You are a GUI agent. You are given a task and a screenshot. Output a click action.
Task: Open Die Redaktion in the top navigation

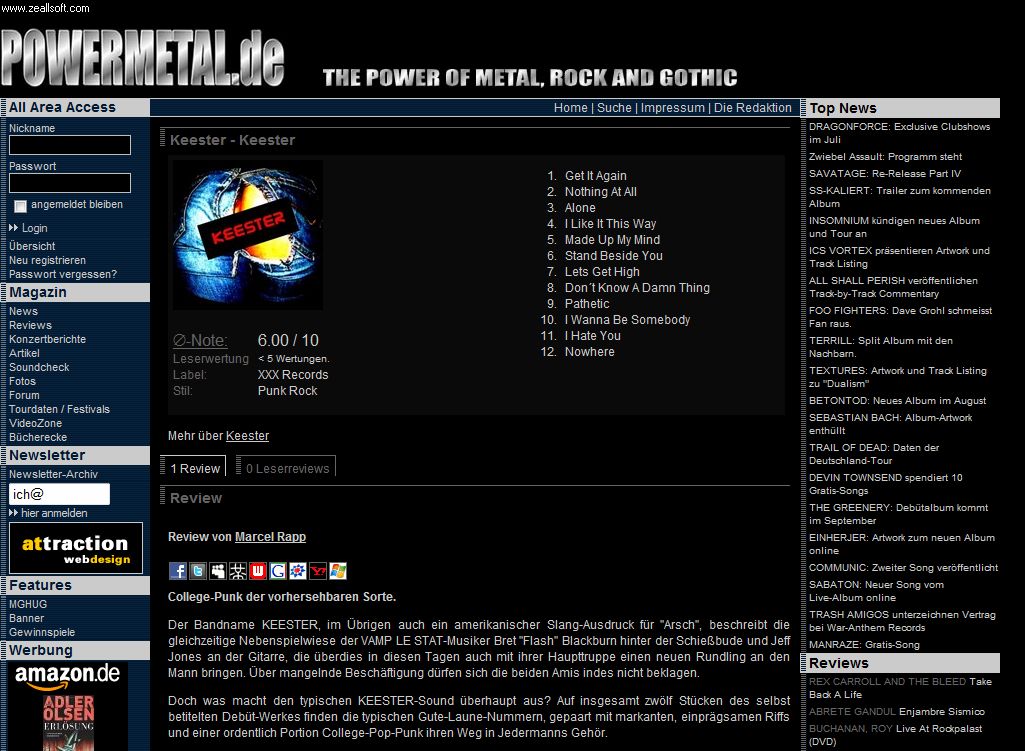pos(752,108)
